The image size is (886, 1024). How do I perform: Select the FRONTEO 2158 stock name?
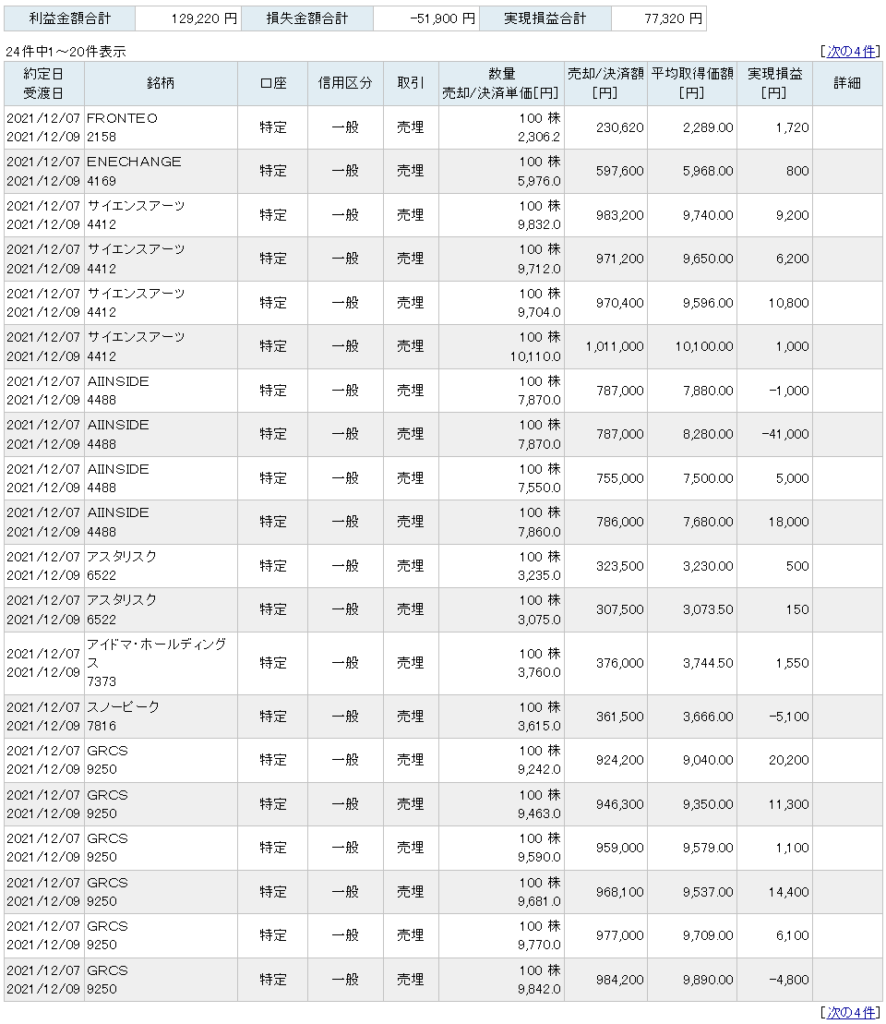click(122, 127)
